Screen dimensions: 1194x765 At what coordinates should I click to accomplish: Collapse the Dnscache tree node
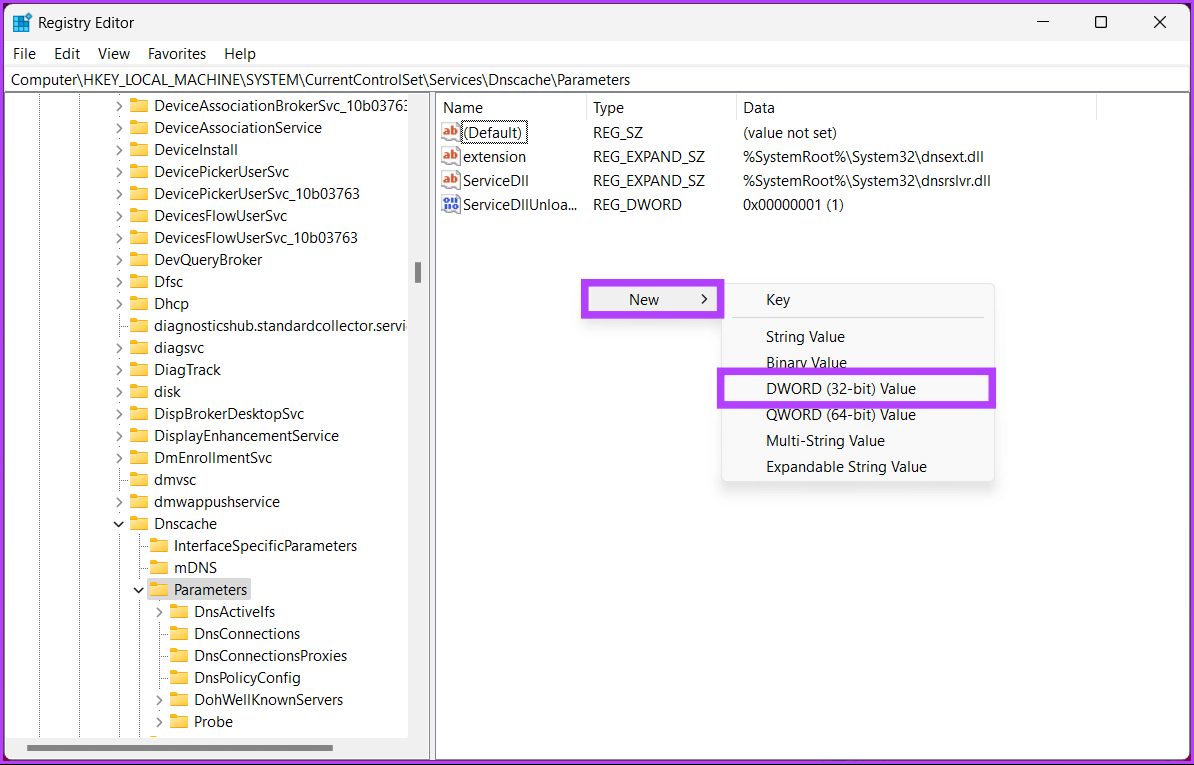119,524
